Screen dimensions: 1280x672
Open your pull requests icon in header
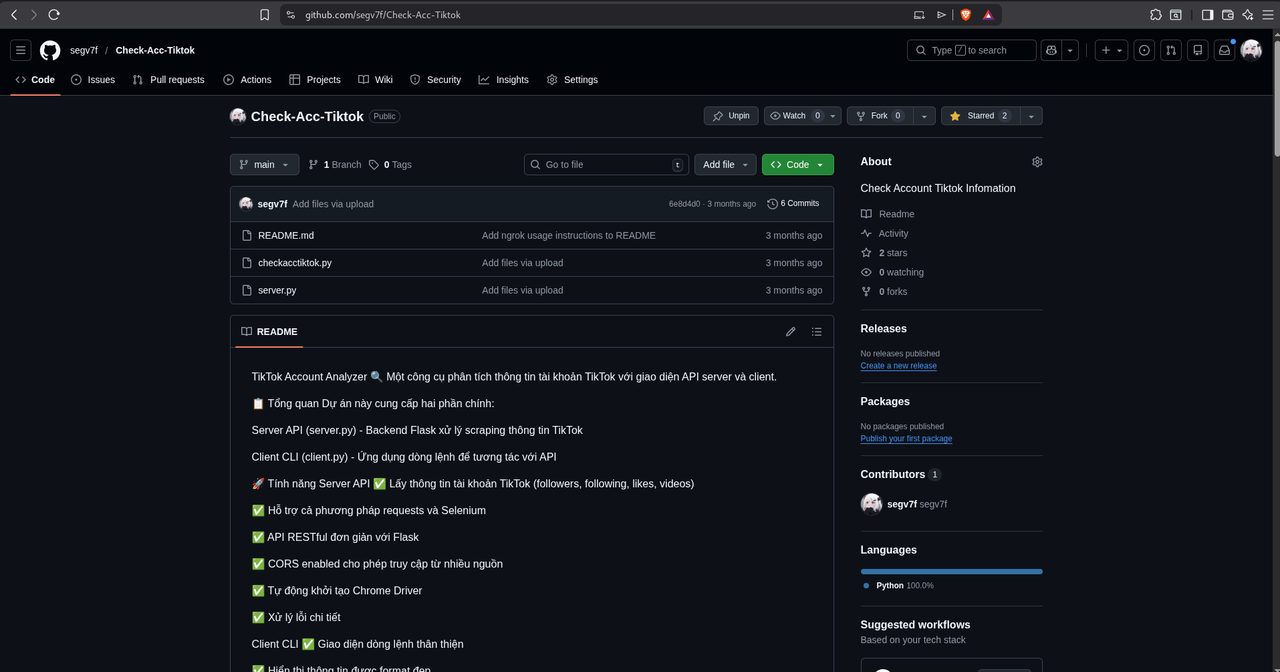point(1171,50)
